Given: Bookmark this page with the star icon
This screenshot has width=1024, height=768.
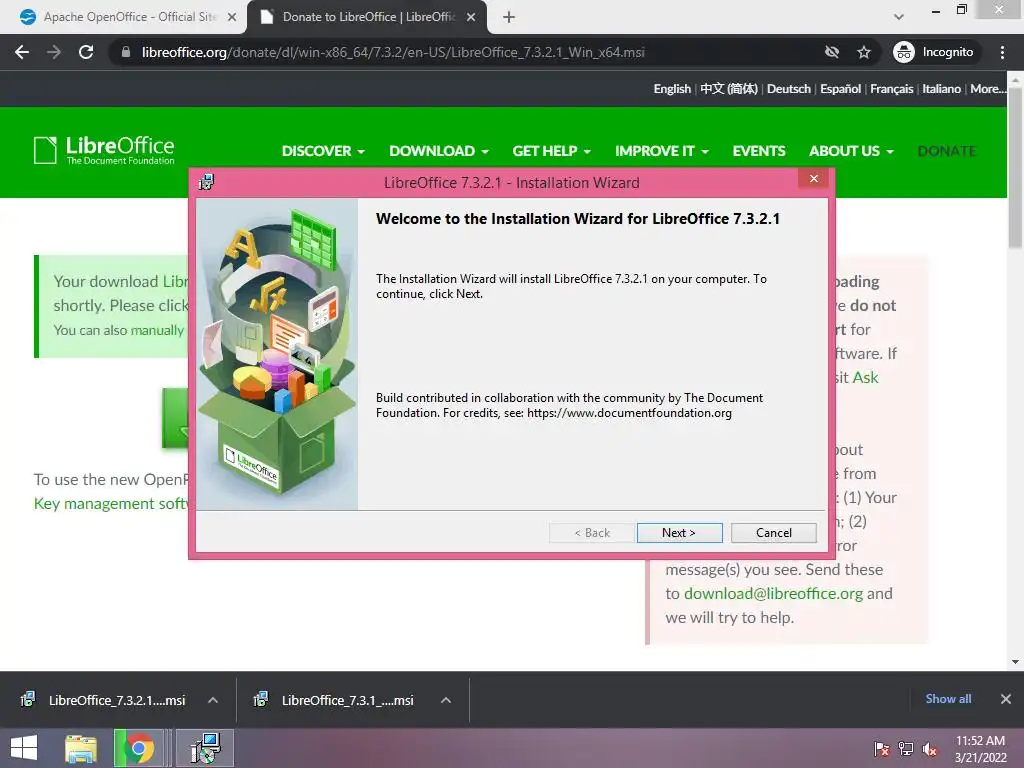Looking at the screenshot, I should pos(864,52).
